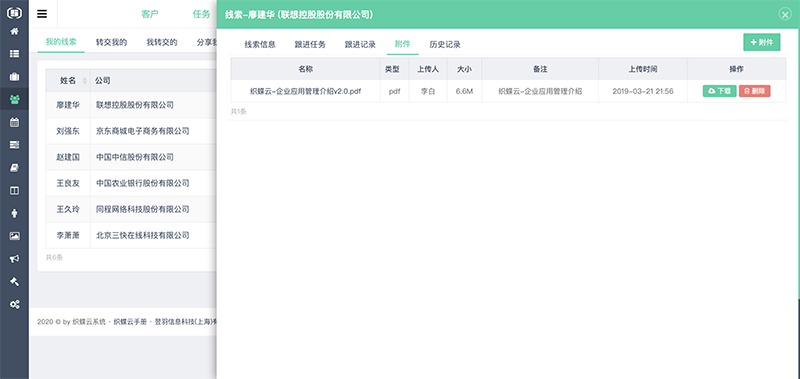Switch to the 线索信息 tab
The height and width of the screenshot is (379, 800).
pyautogui.click(x=260, y=44)
